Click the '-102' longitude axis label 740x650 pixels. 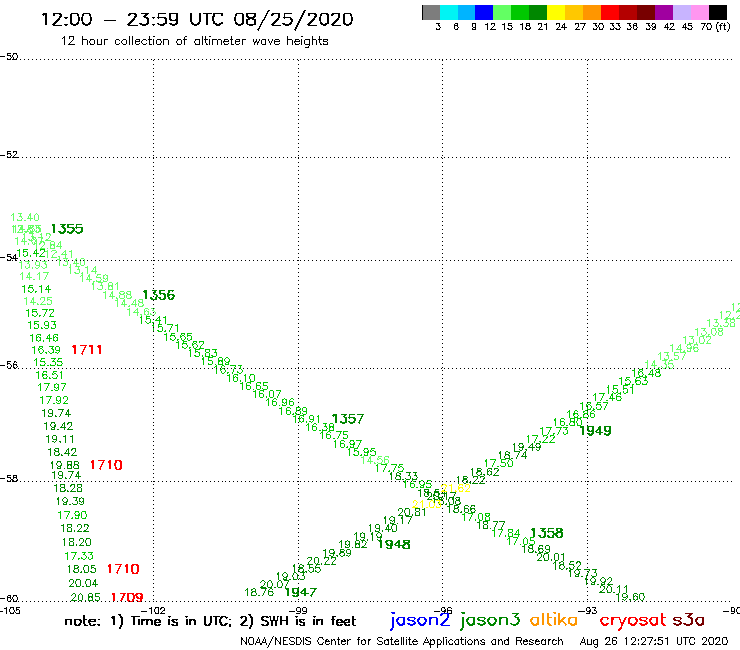tap(154, 611)
